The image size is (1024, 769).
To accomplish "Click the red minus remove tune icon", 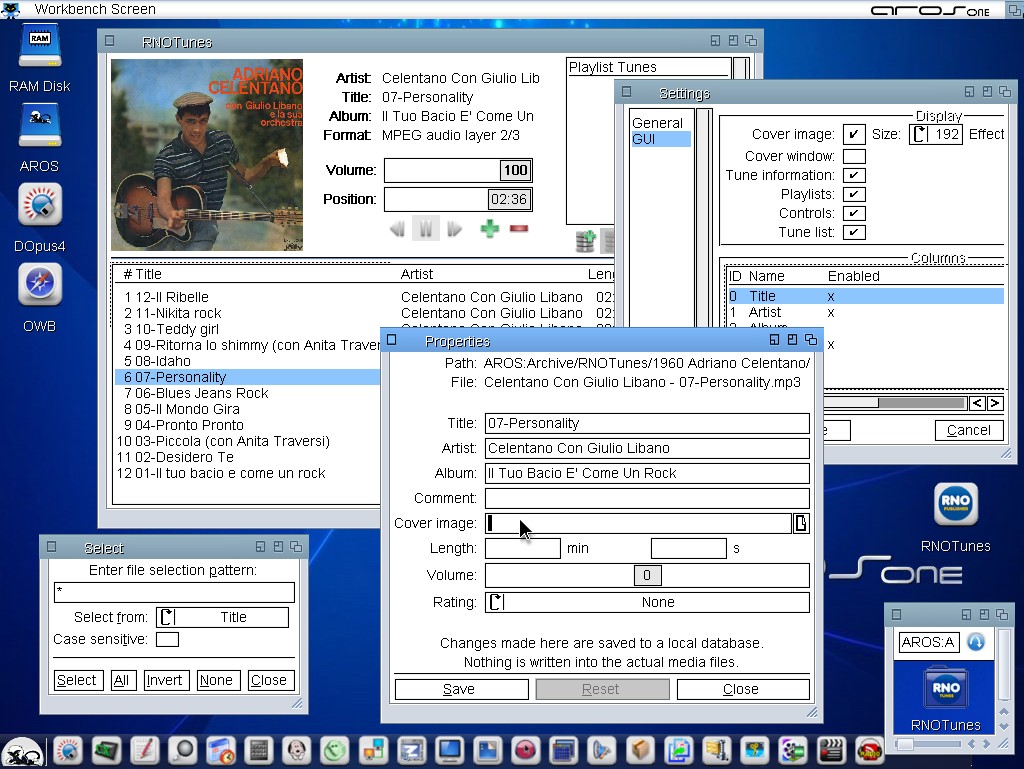I will [518, 229].
